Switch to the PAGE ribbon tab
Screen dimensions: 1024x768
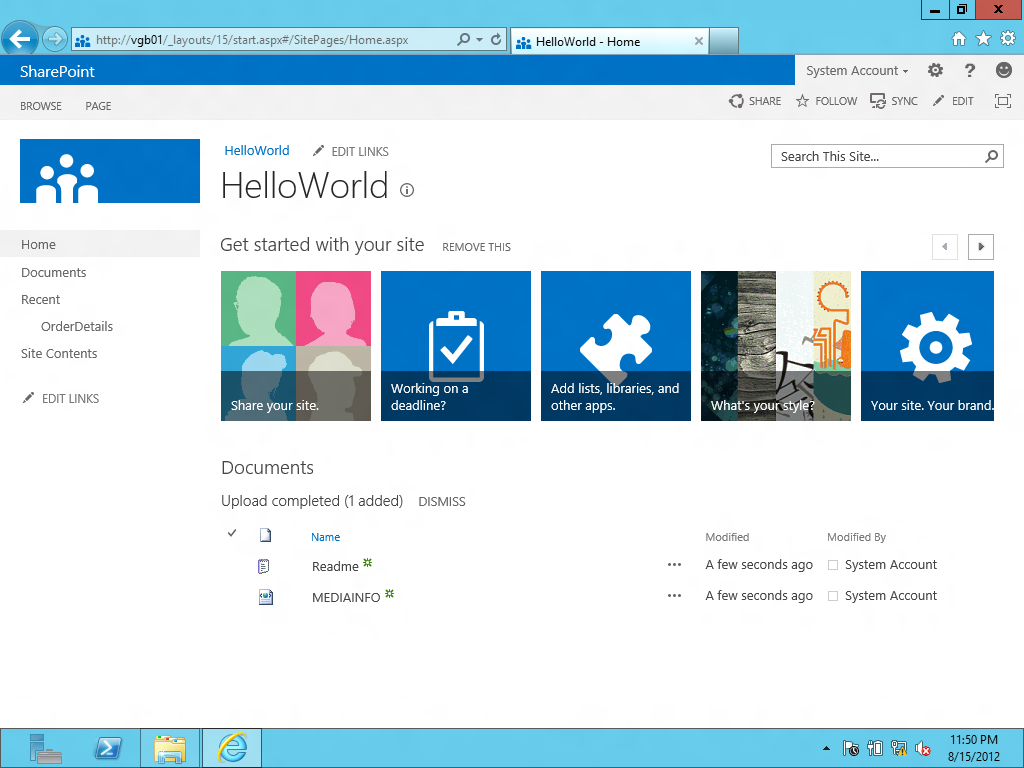pyautogui.click(x=97, y=105)
